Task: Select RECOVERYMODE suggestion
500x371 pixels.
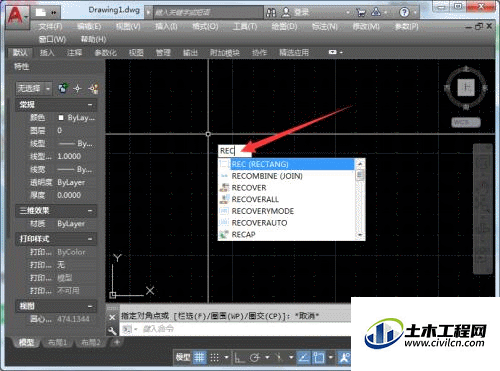Action: (x=287, y=211)
